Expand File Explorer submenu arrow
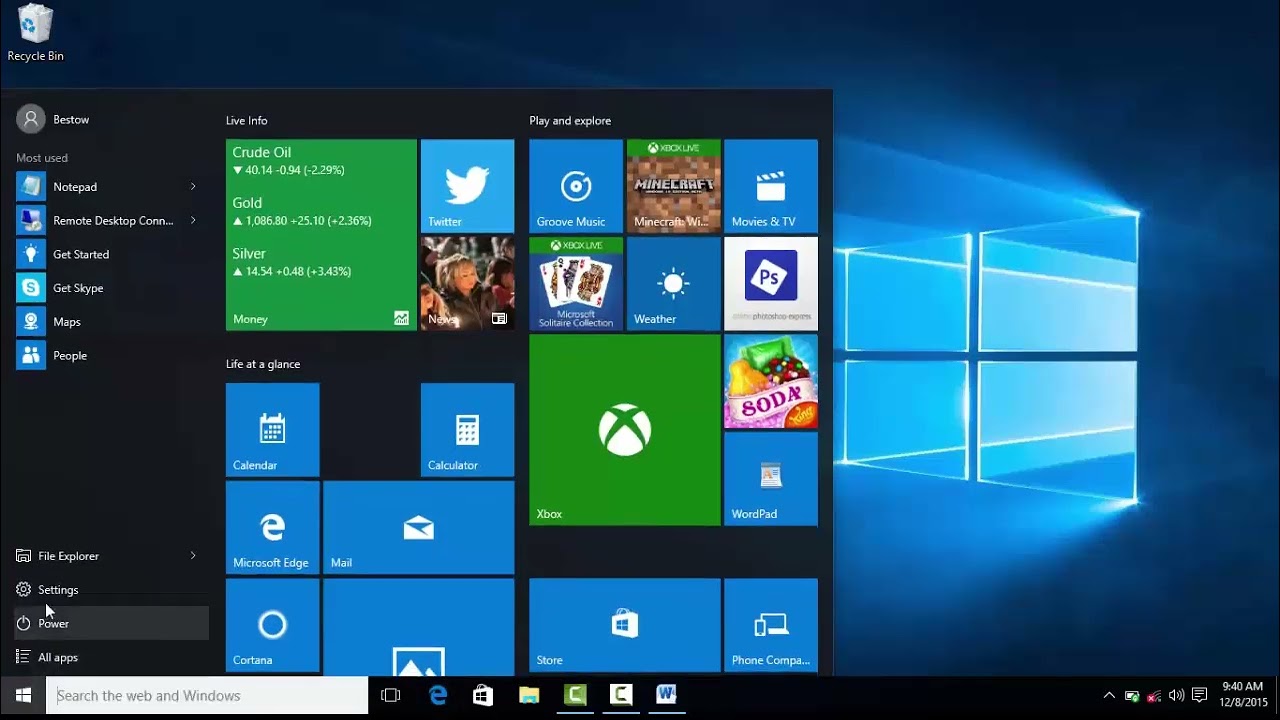The width and height of the screenshot is (1280, 720). (193, 556)
